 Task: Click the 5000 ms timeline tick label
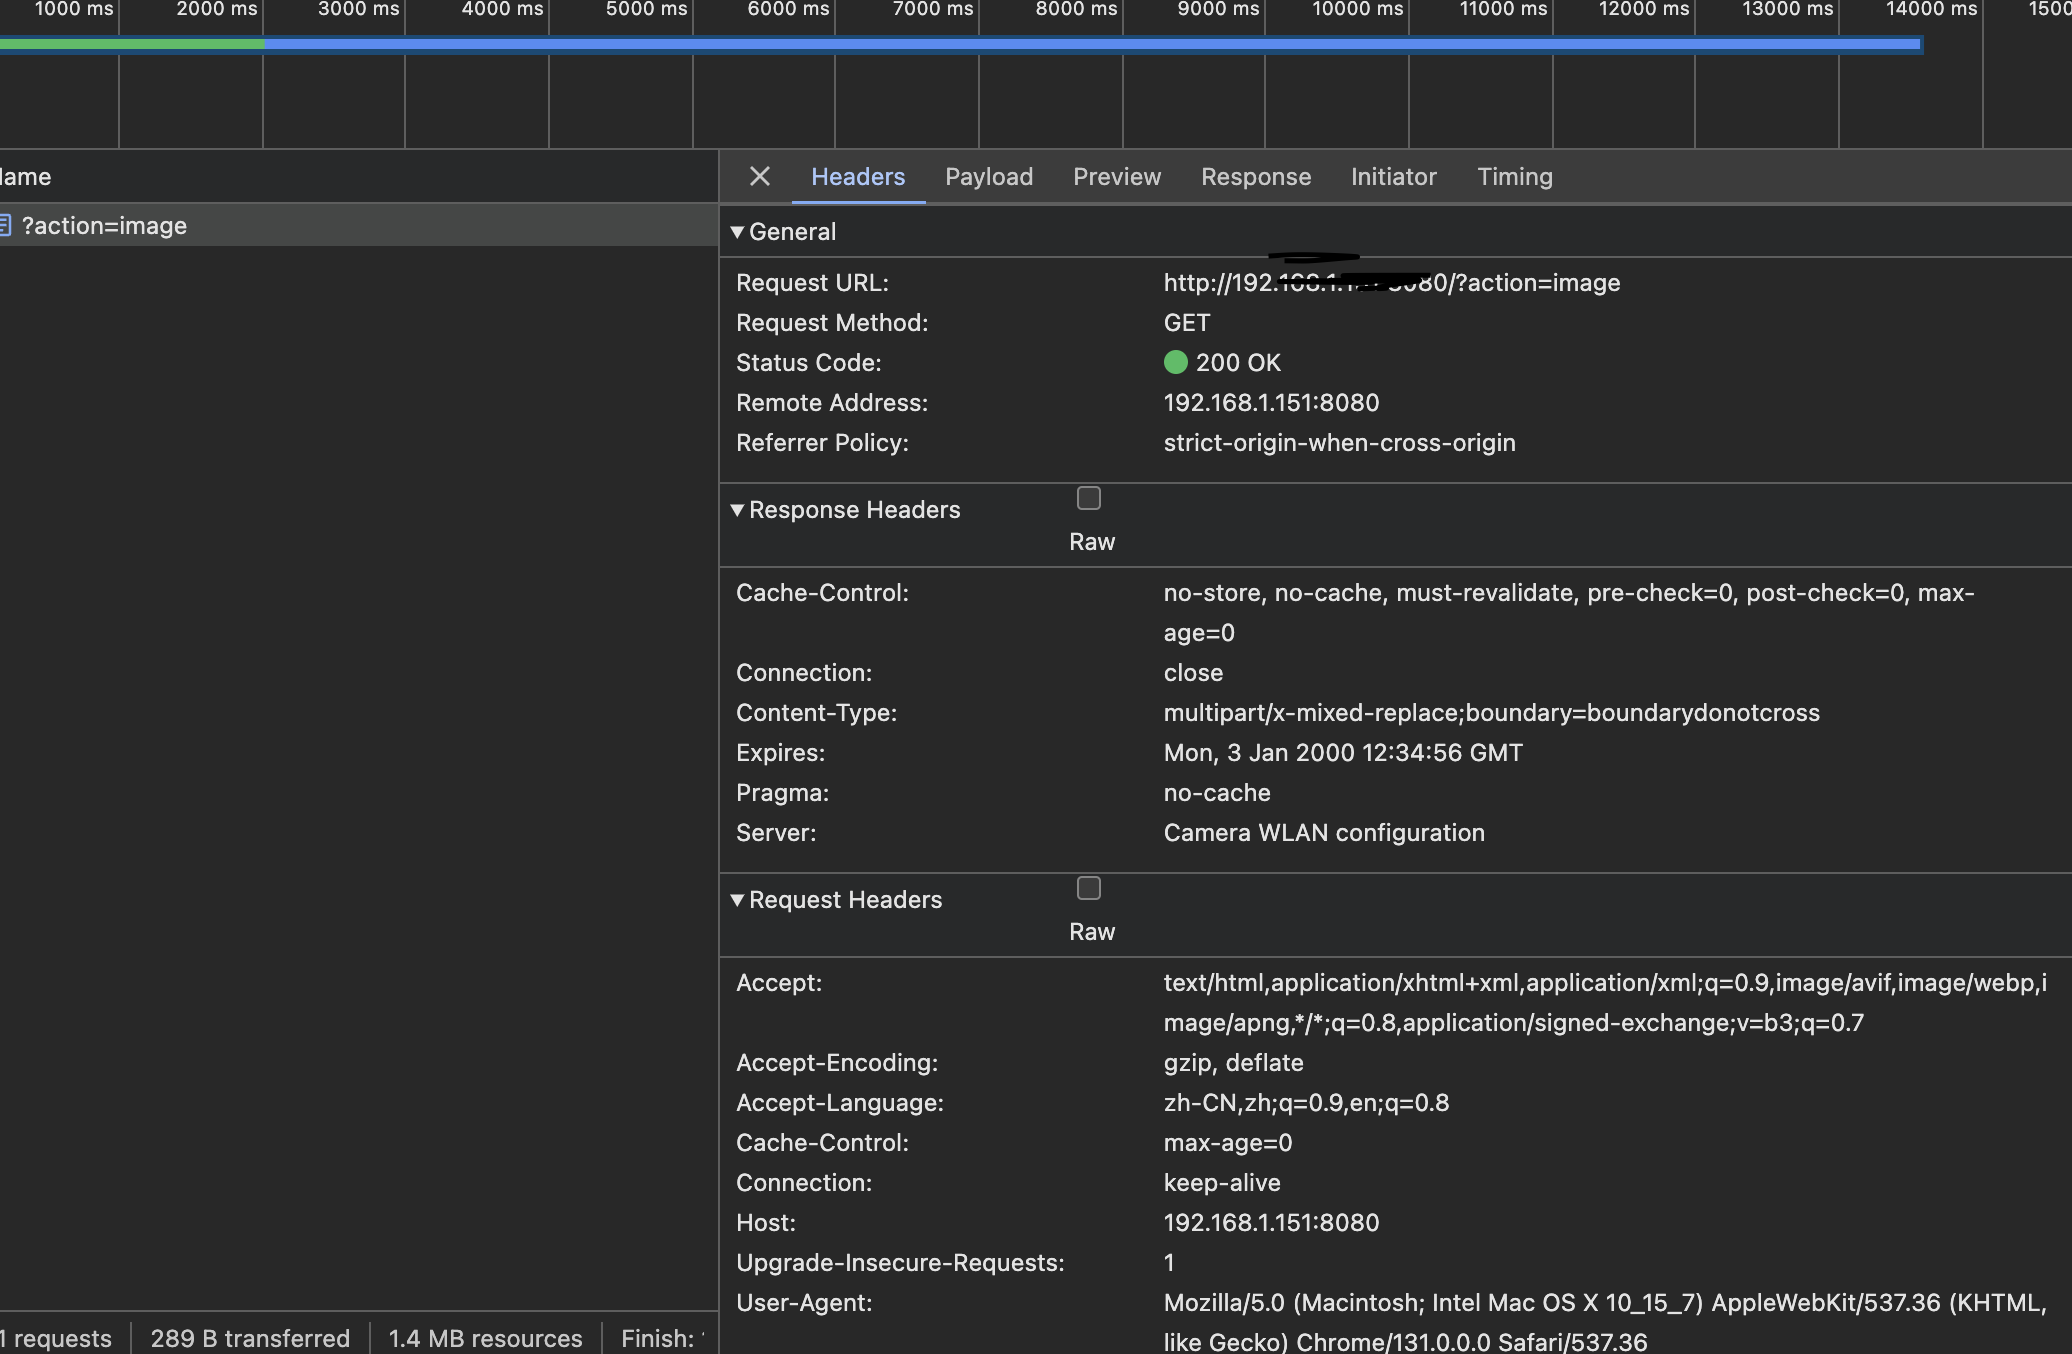pyautogui.click(x=646, y=9)
